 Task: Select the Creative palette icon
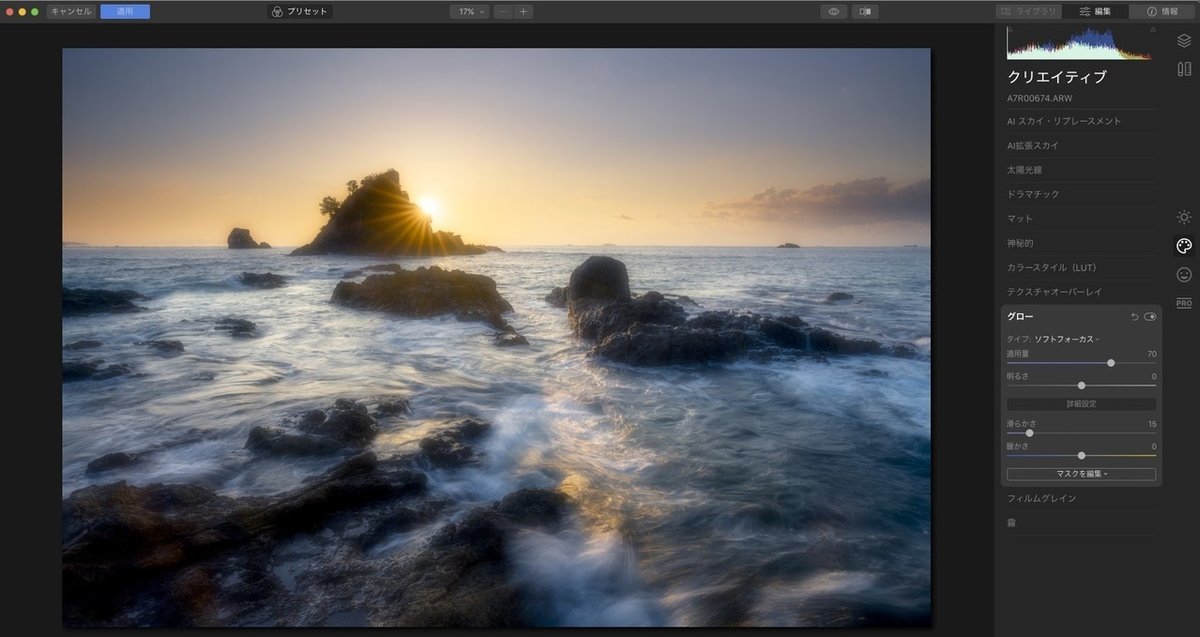(1184, 246)
